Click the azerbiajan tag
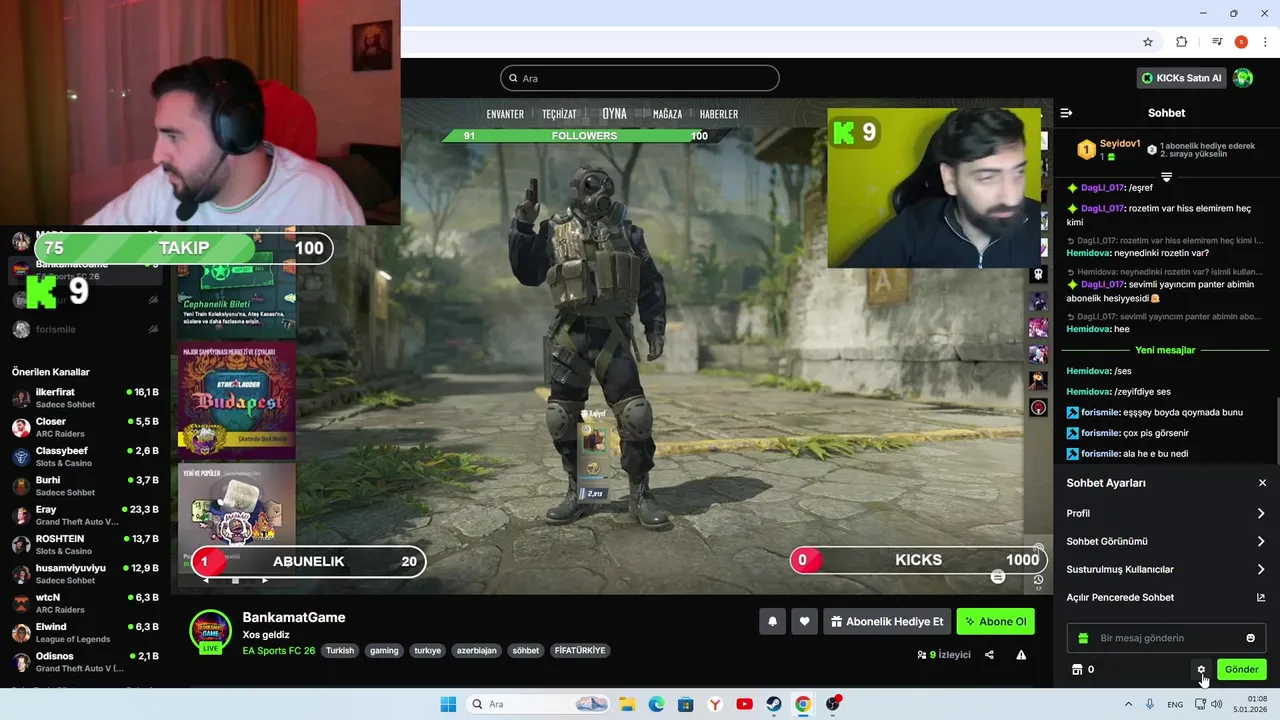The height and width of the screenshot is (720, 1280). click(476, 651)
